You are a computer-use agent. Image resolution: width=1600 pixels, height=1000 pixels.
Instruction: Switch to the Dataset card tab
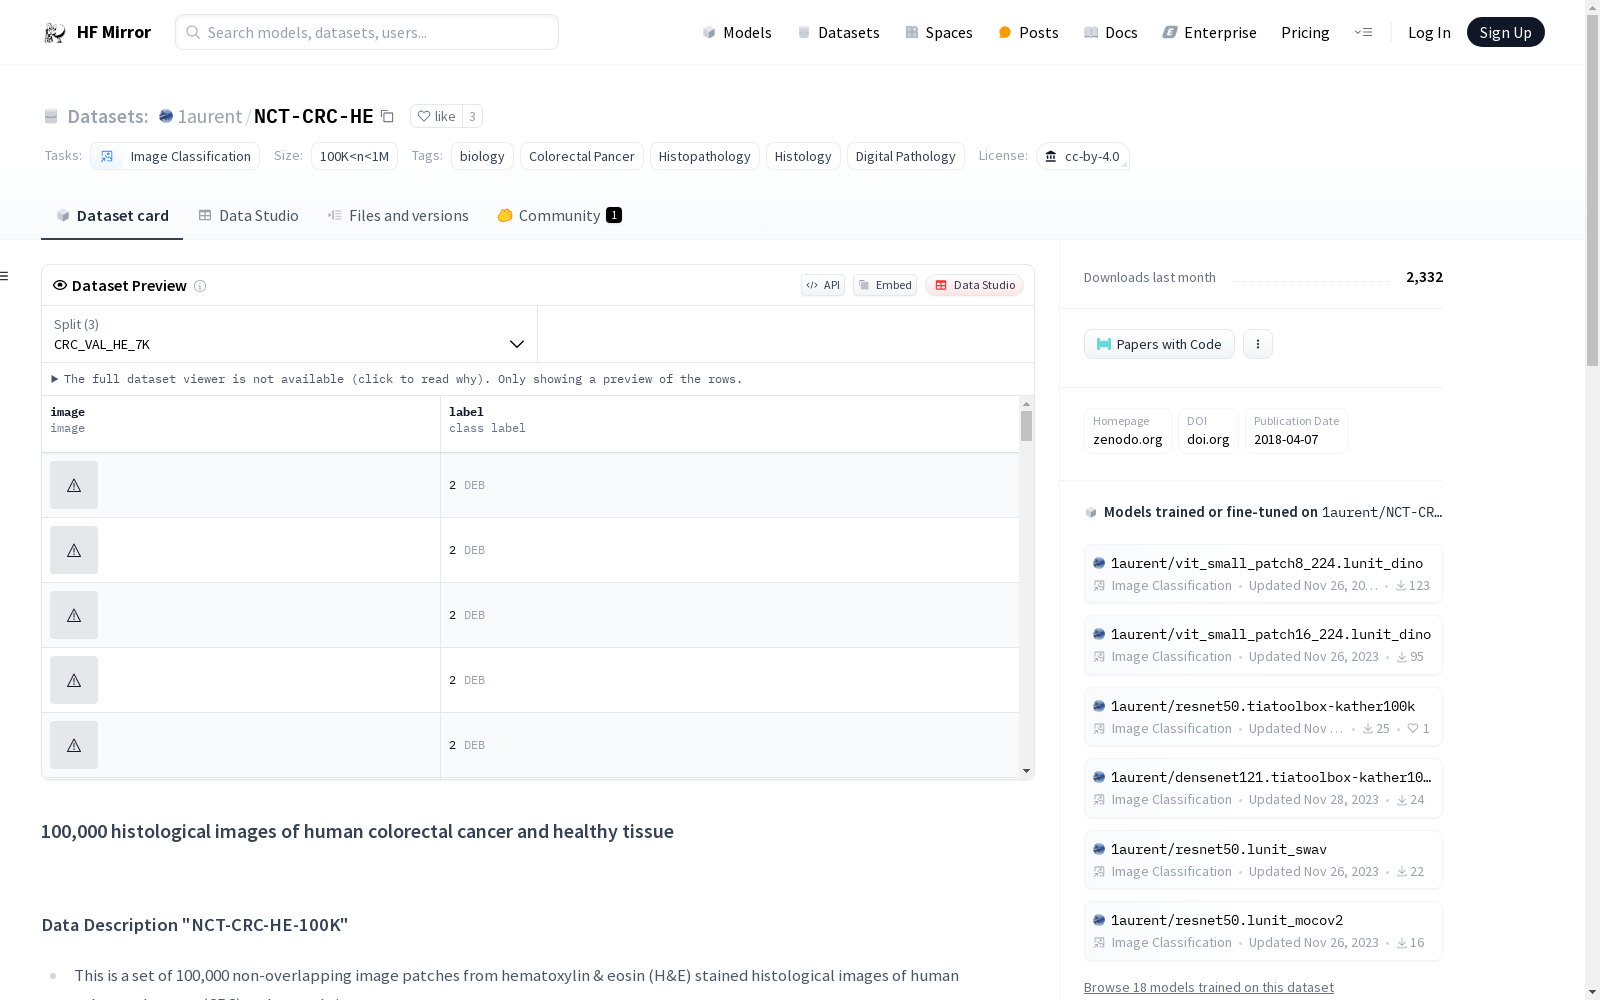tap(112, 215)
